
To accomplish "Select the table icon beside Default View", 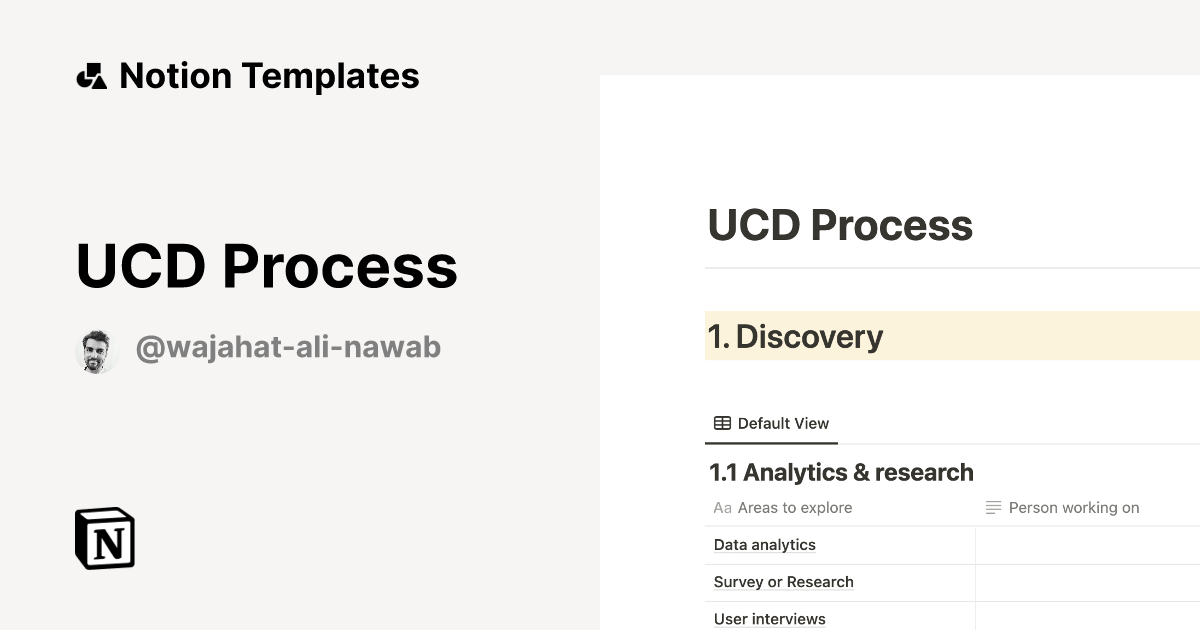I will pyautogui.click(x=720, y=422).
